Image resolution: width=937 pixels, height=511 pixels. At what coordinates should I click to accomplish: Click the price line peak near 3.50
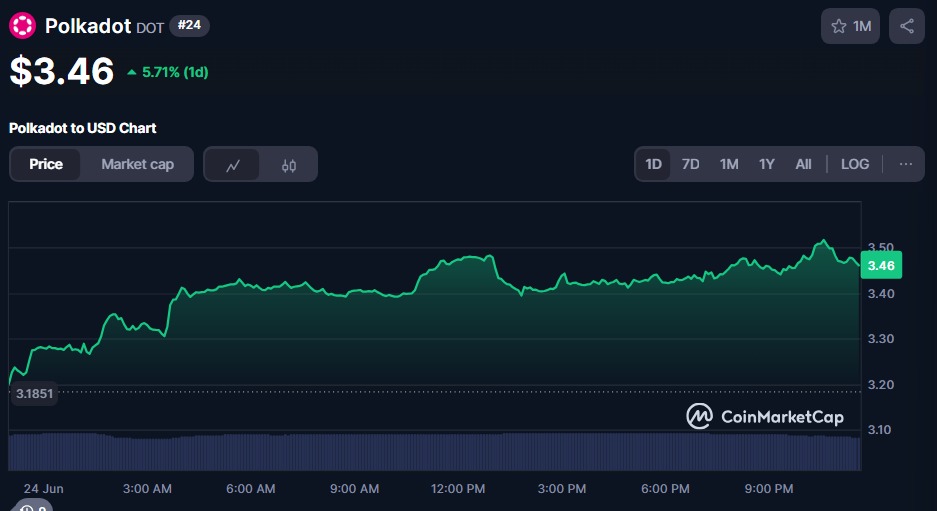(824, 241)
